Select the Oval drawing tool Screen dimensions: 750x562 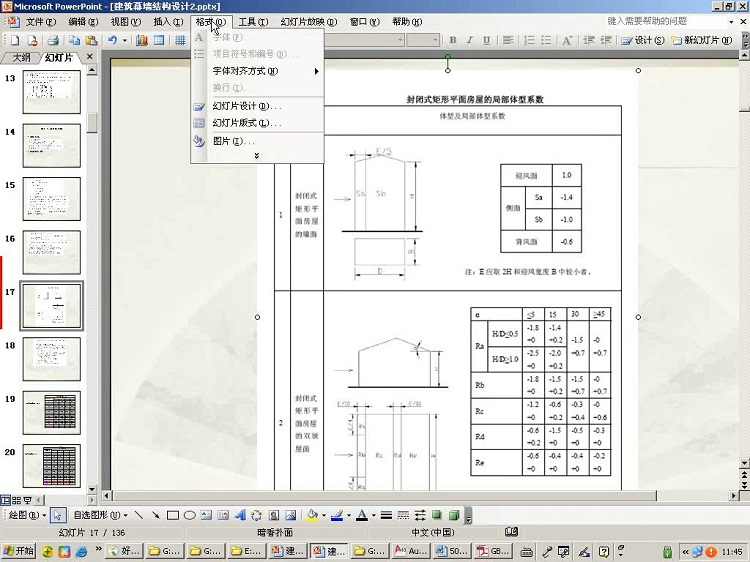coord(189,515)
